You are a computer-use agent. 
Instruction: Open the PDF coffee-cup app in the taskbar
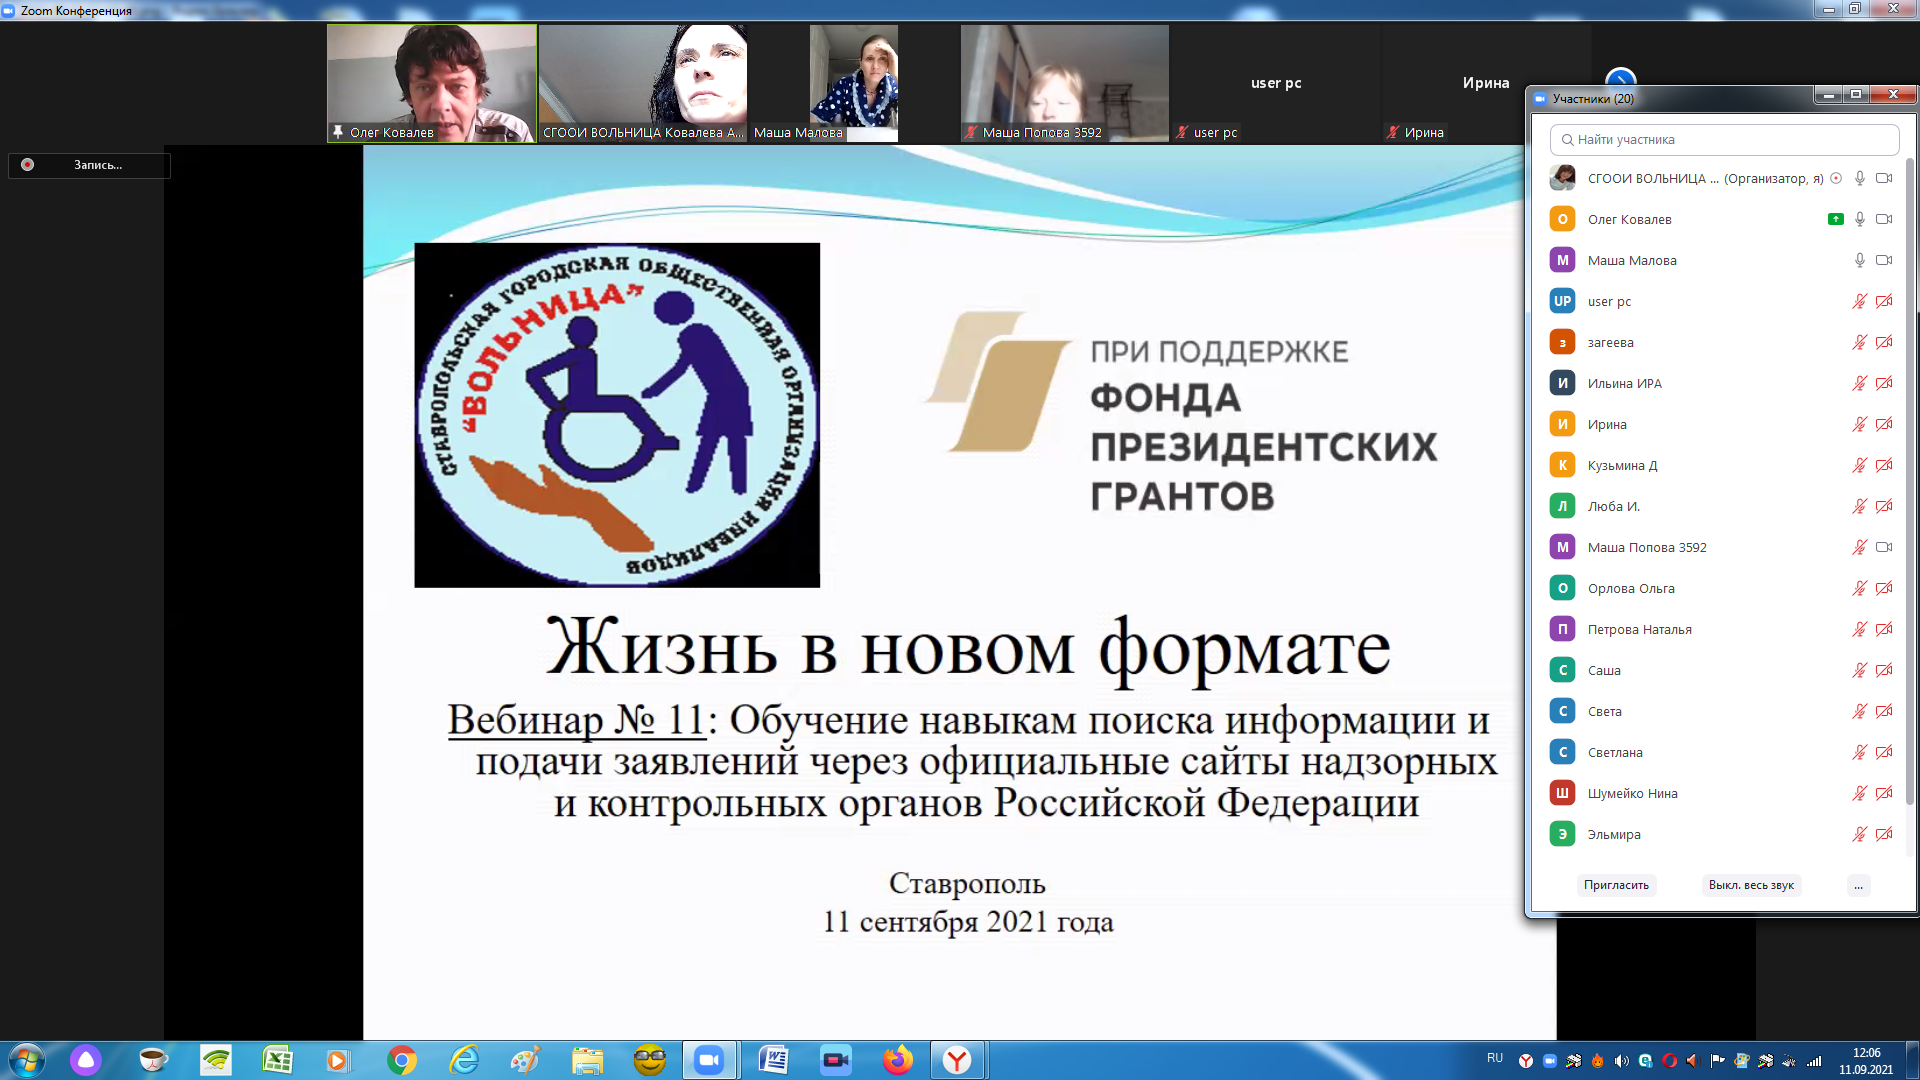(153, 1060)
